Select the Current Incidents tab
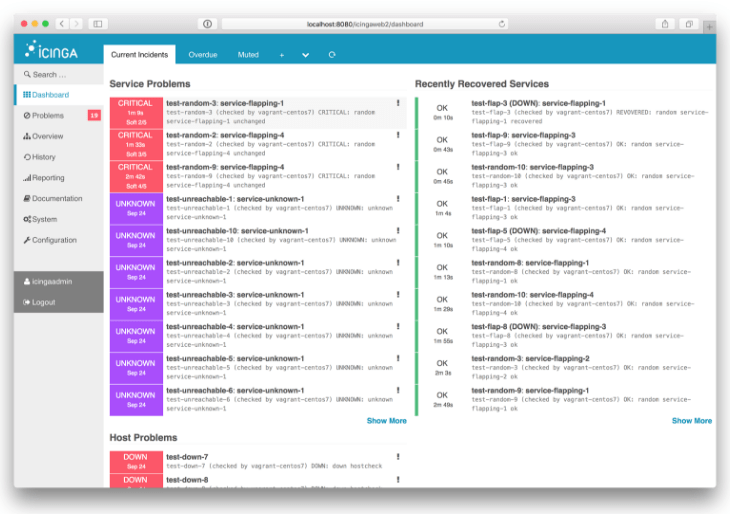The height and width of the screenshot is (514, 730). click(139, 55)
